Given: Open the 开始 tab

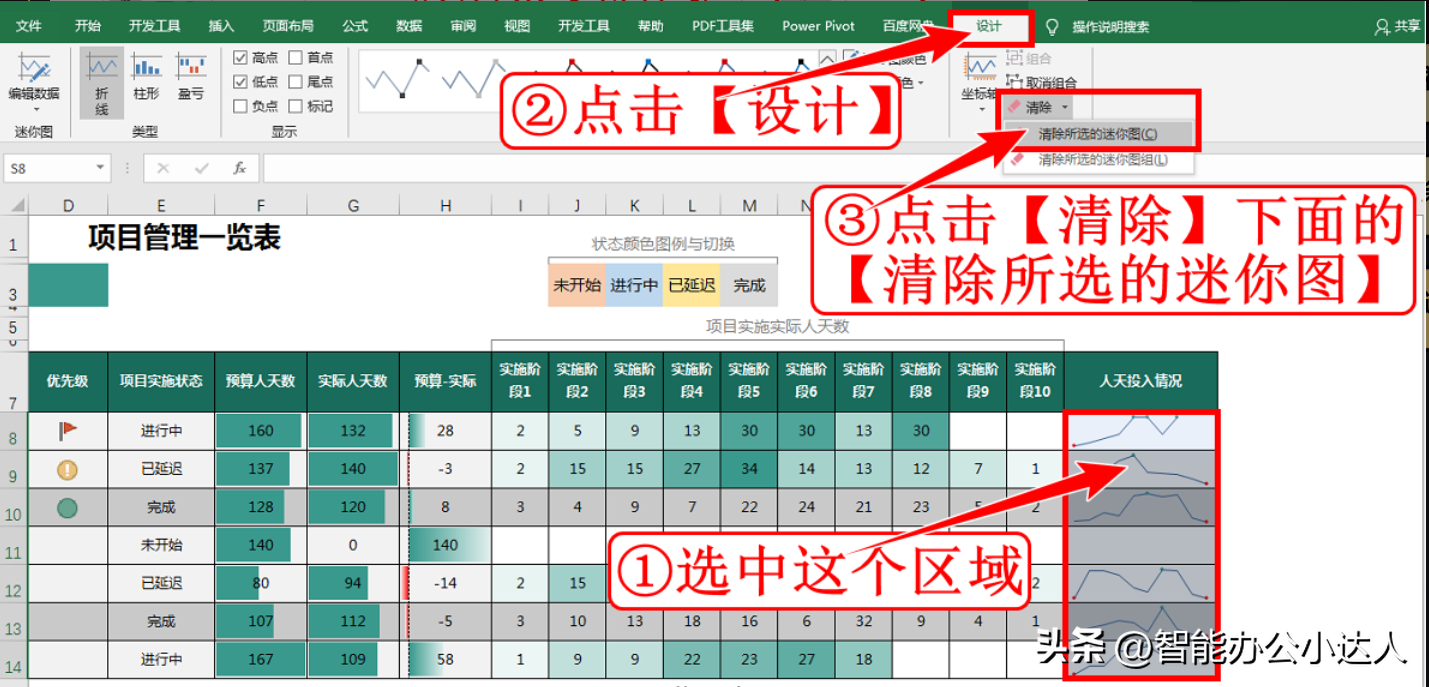Looking at the screenshot, I should pos(88,26).
